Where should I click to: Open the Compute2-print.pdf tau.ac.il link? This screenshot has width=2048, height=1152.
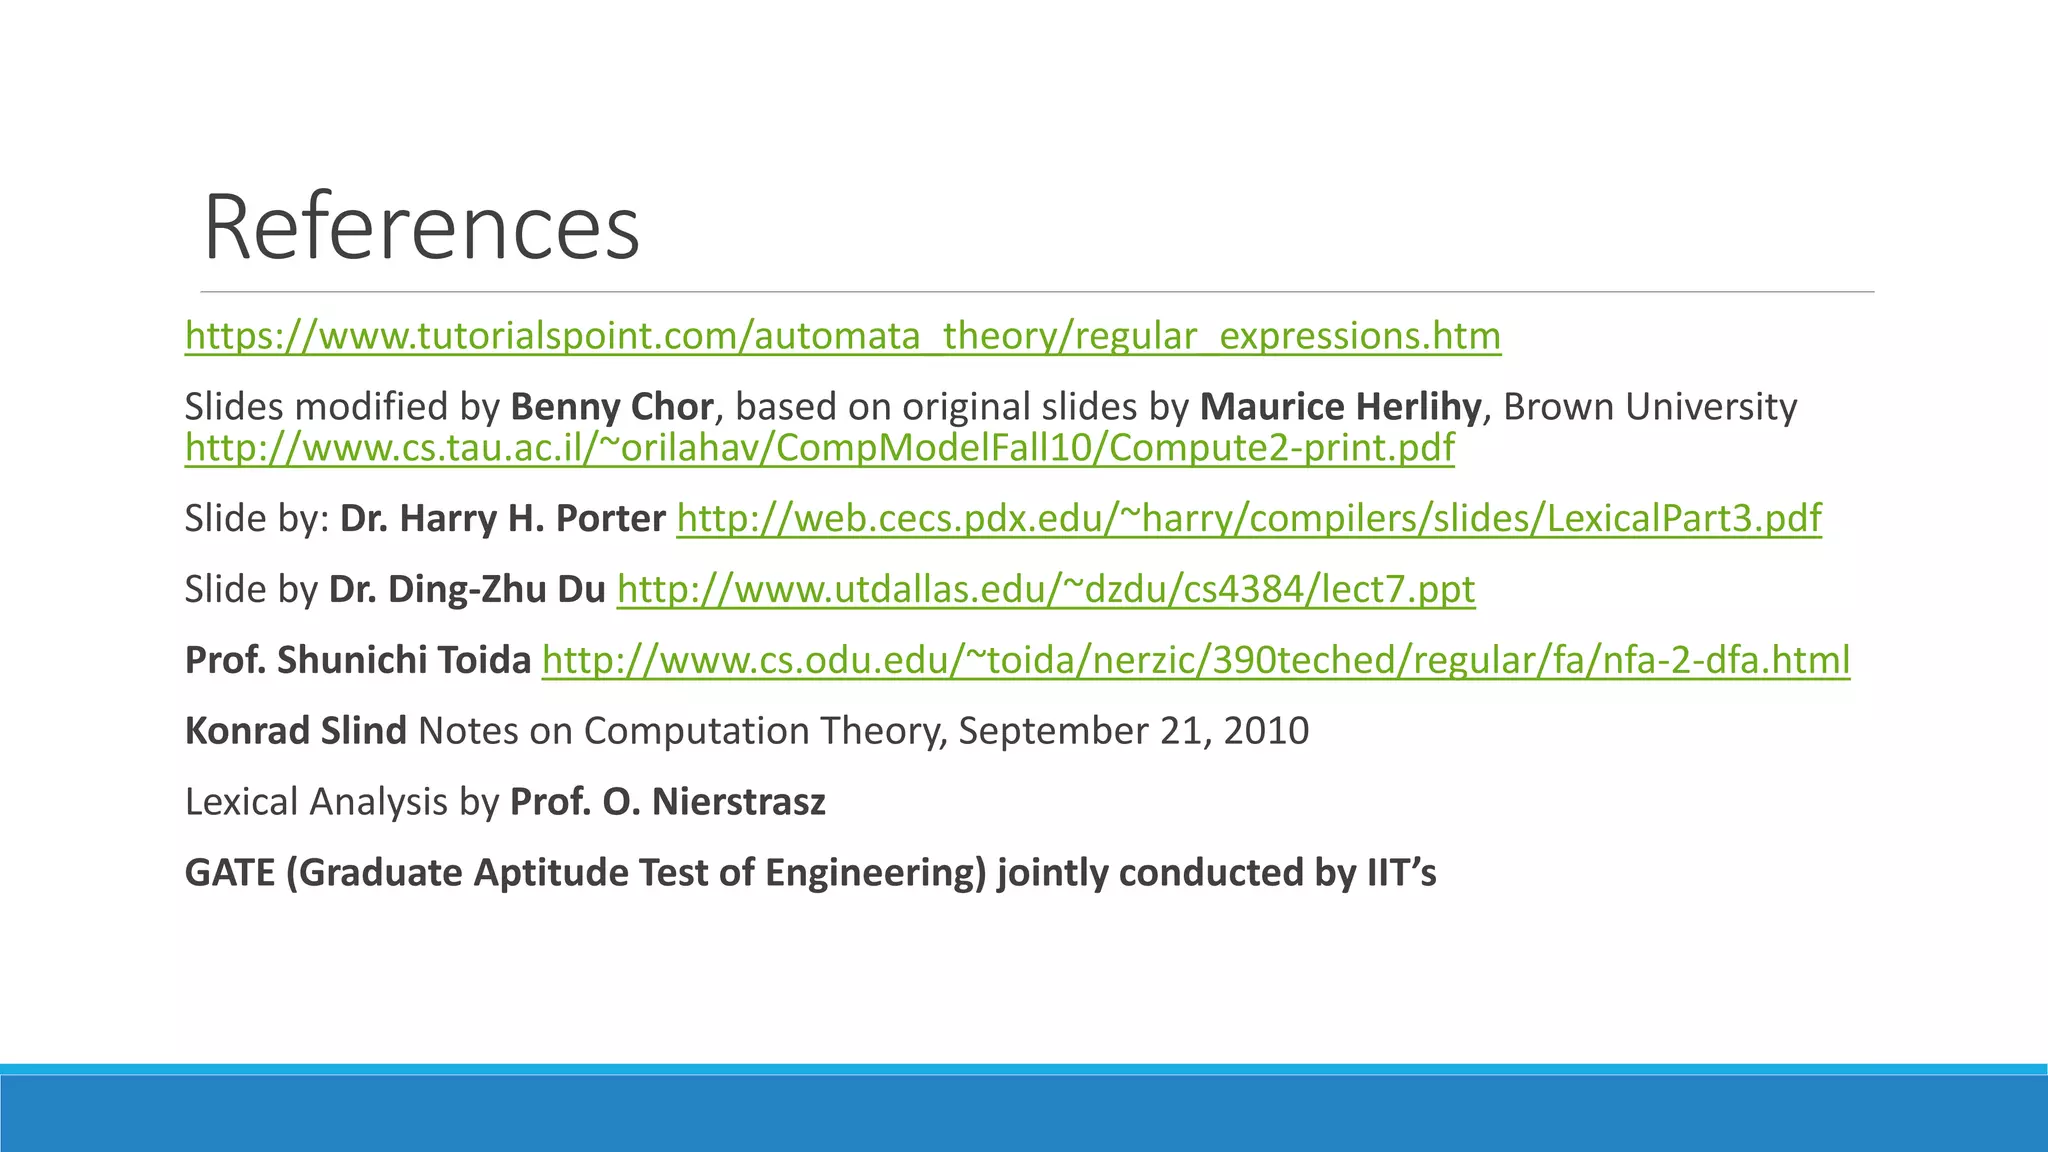(x=819, y=447)
